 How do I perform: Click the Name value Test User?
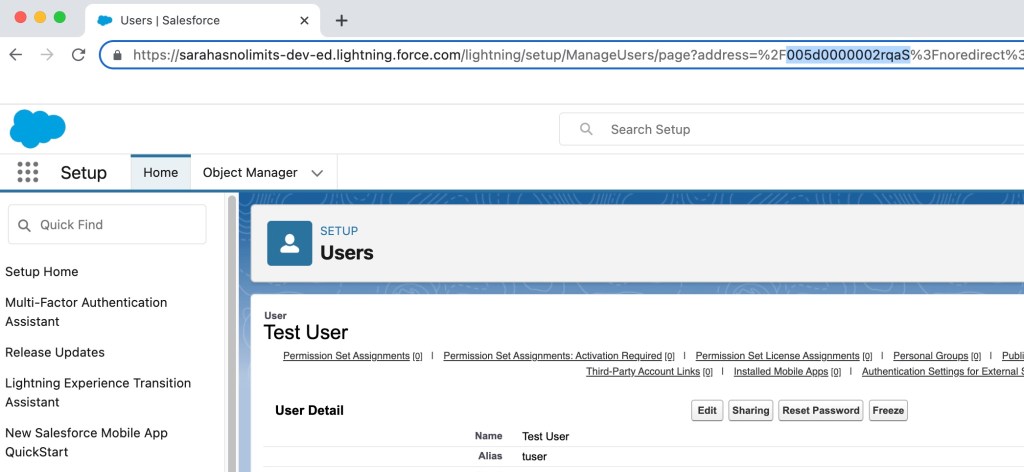(x=545, y=436)
